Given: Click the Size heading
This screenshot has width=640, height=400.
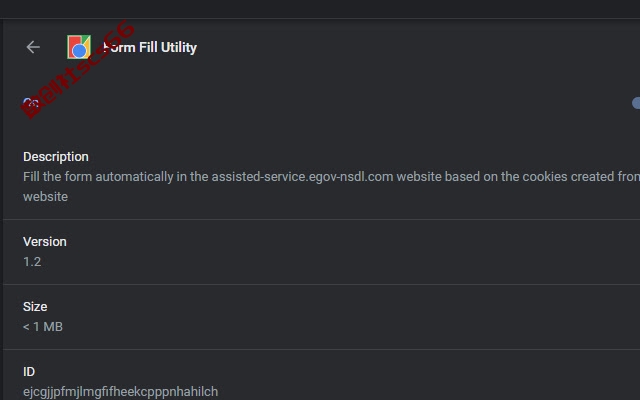Looking at the screenshot, I should pyautogui.click(x=35, y=307).
